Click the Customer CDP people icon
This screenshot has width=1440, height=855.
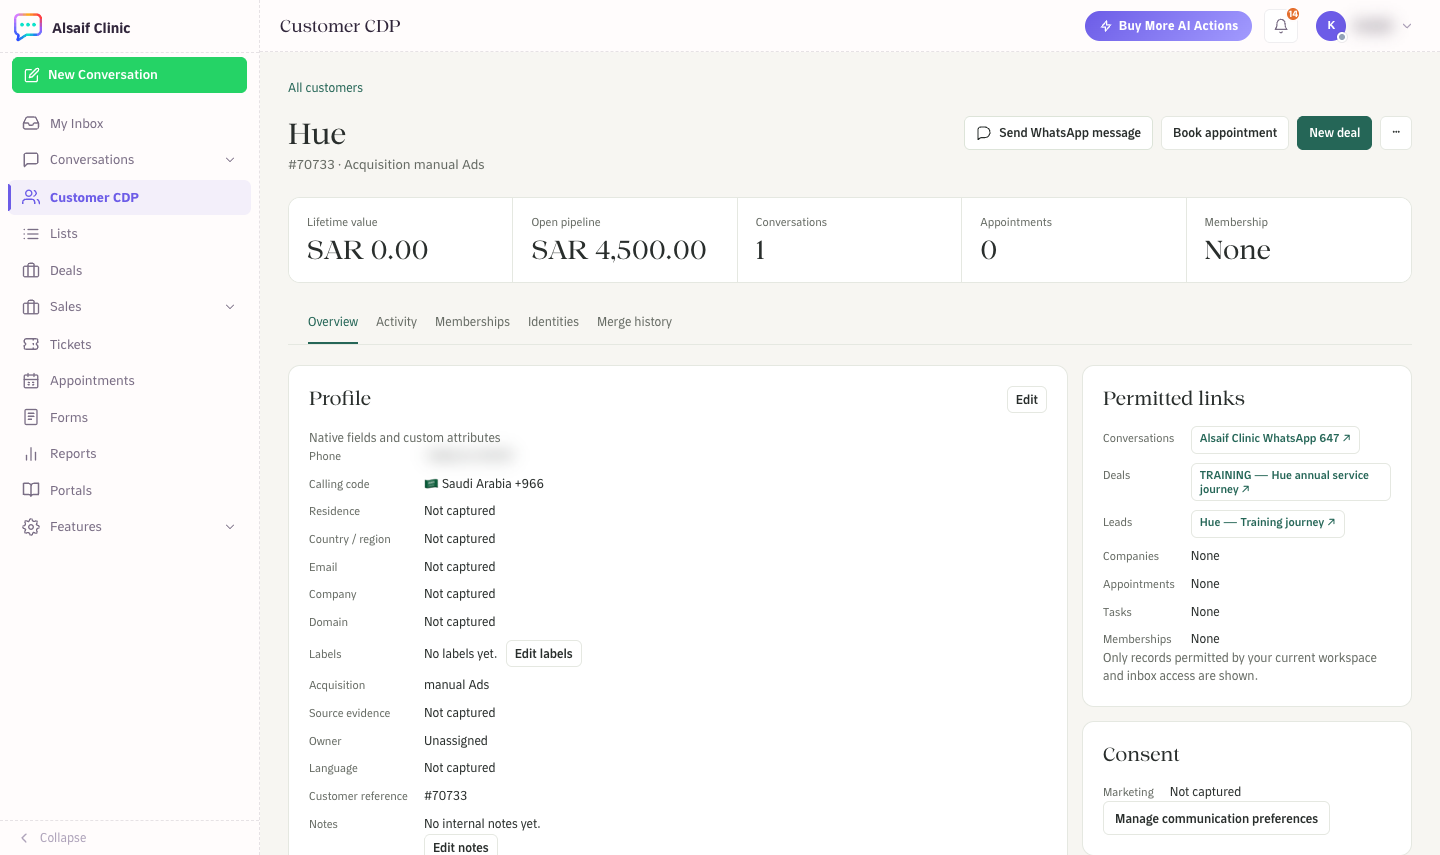click(31, 197)
